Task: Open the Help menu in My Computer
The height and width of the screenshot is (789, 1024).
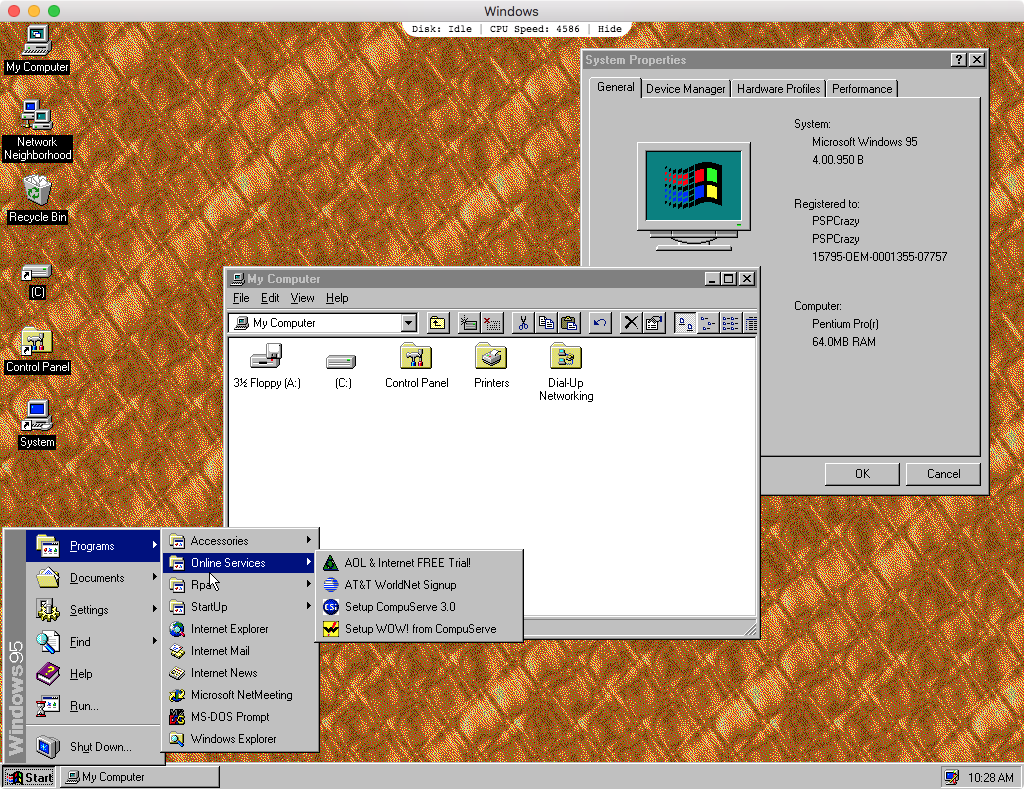Action: coord(337,298)
